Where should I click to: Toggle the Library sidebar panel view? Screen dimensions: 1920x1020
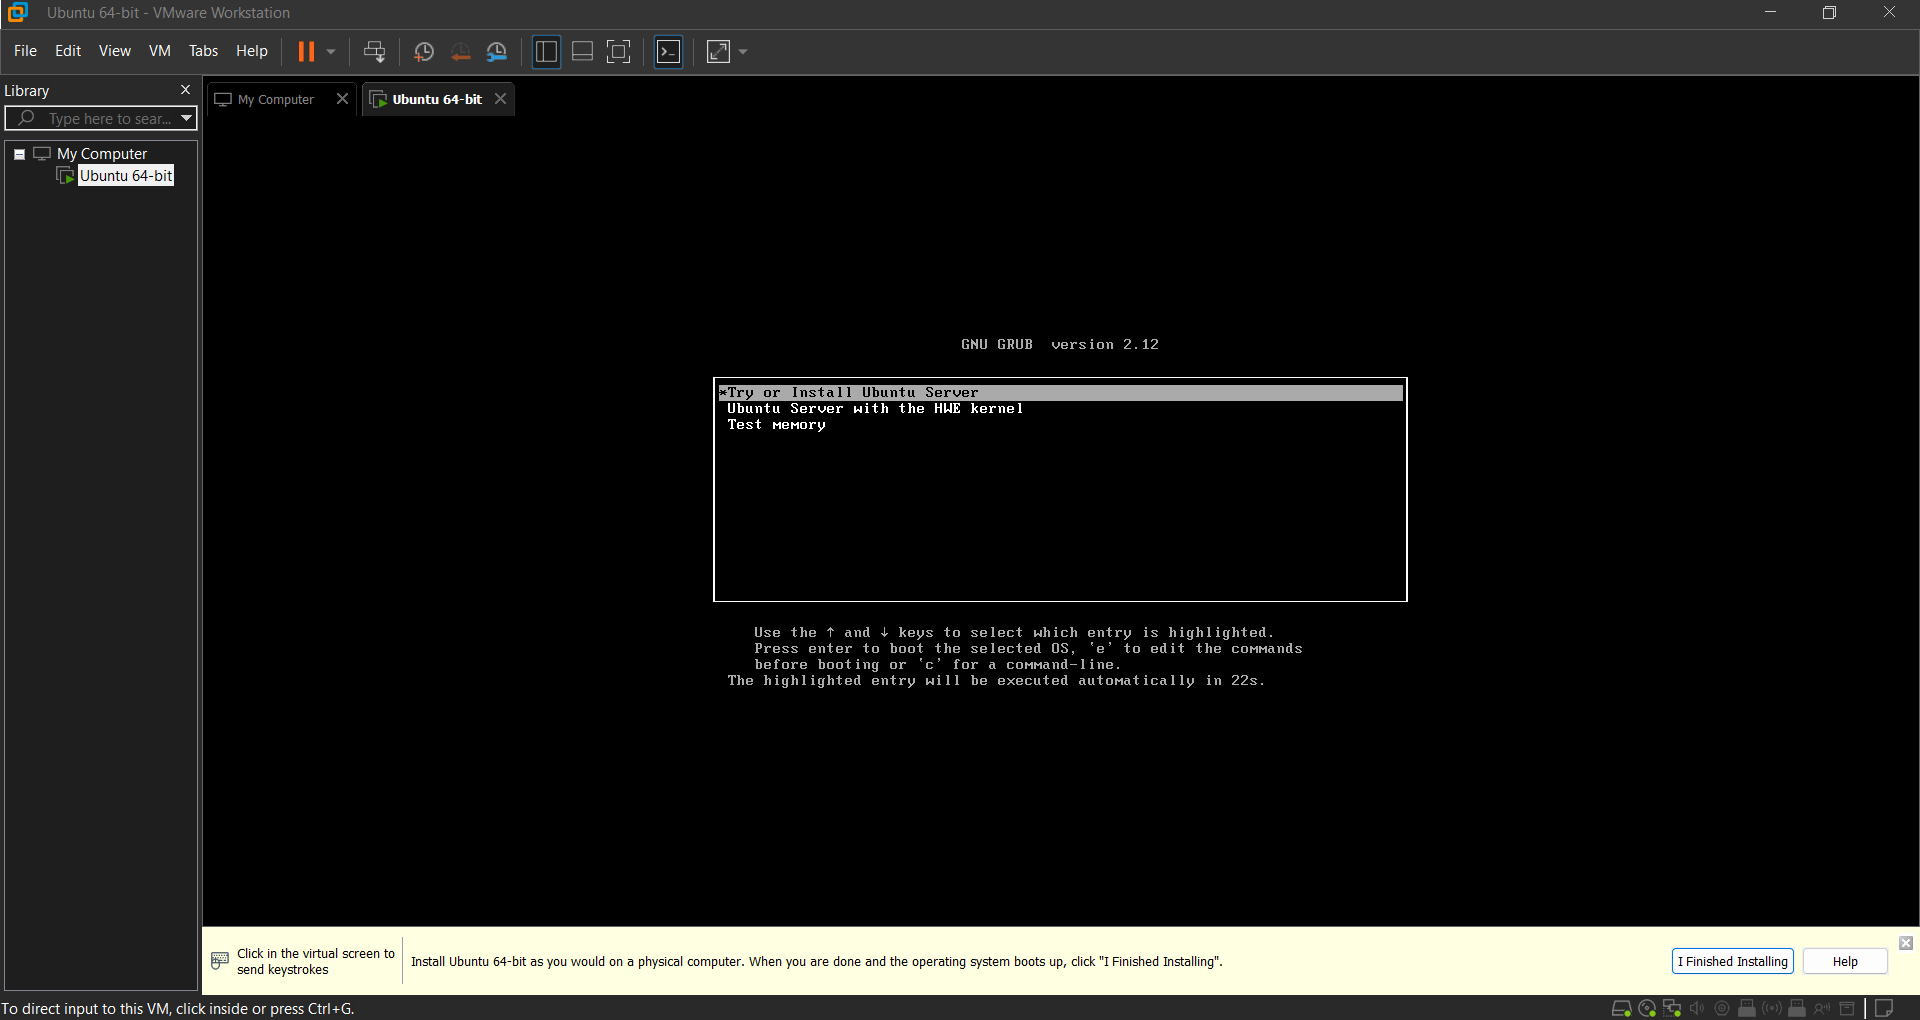point(546,51)
